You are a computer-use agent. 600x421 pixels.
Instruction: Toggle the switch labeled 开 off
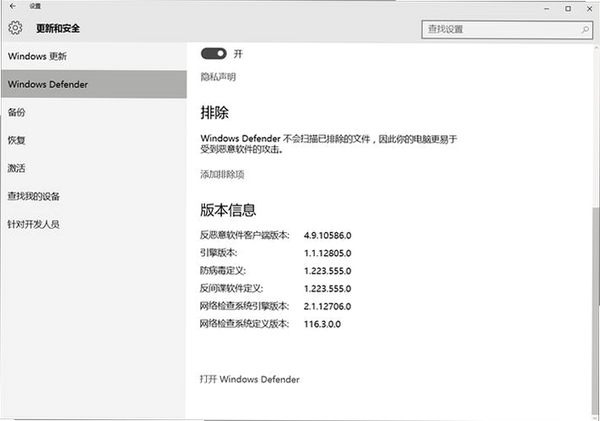click(x=214, y=54)
